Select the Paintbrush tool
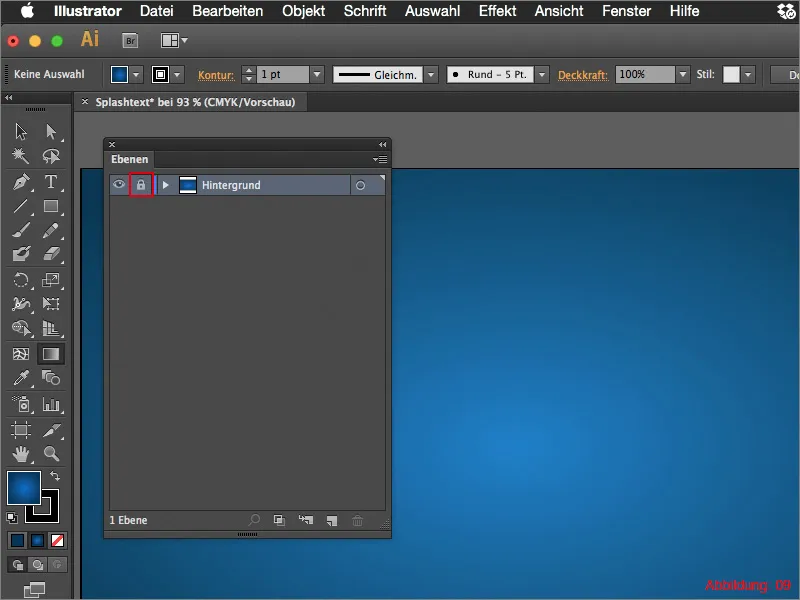This screenshot has width=800, height=600. (x=21, y=230)
